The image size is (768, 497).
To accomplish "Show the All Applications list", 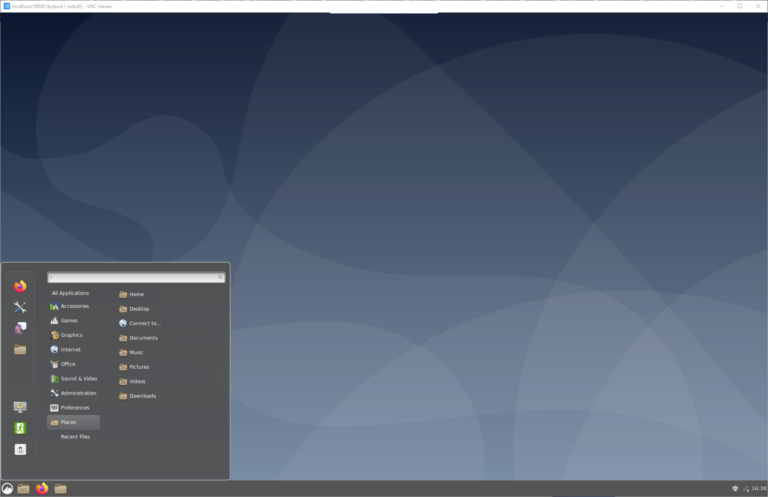I will 70,293.
